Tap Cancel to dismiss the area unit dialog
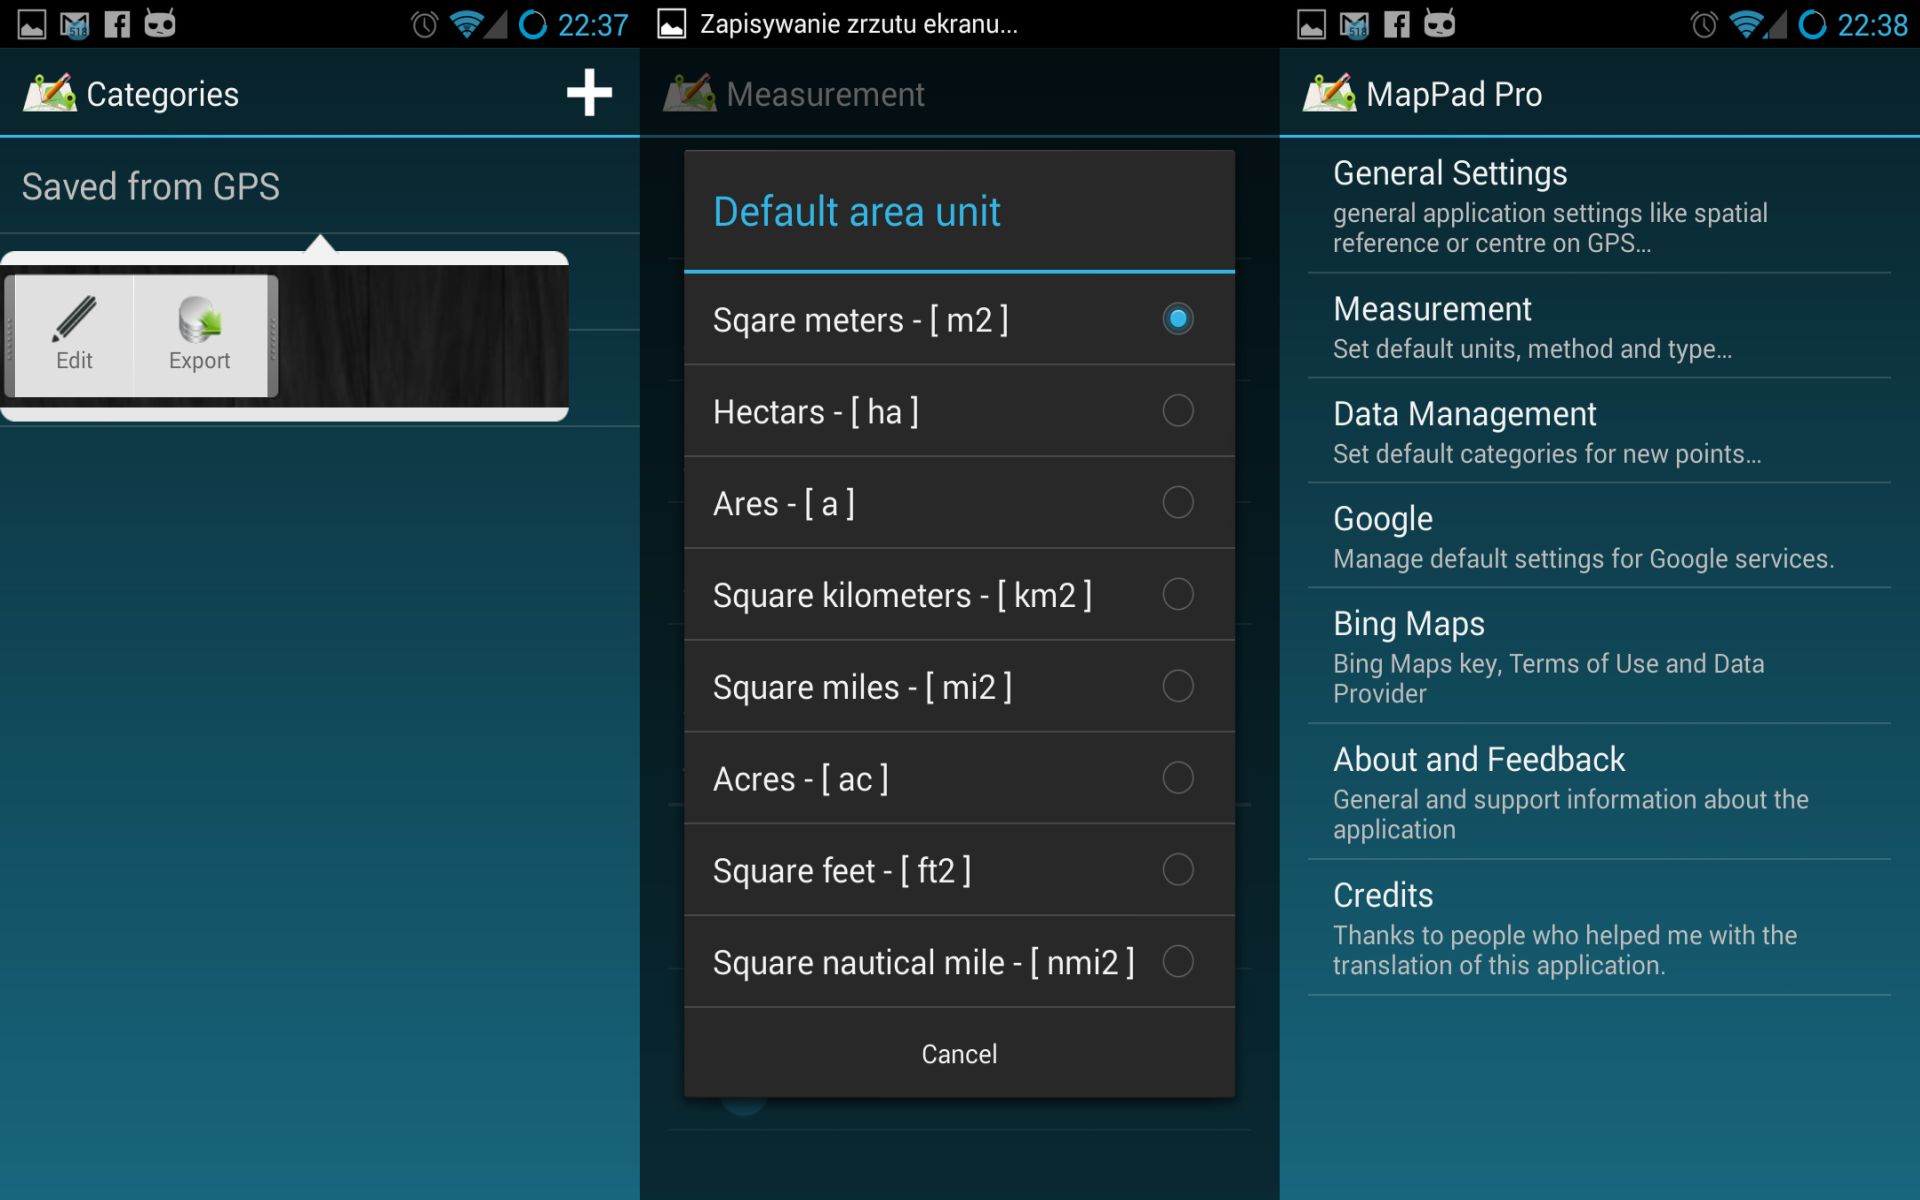The height and width of the screenshot is (1200, 1920). pyautogui.click(x=958, y=1053)
